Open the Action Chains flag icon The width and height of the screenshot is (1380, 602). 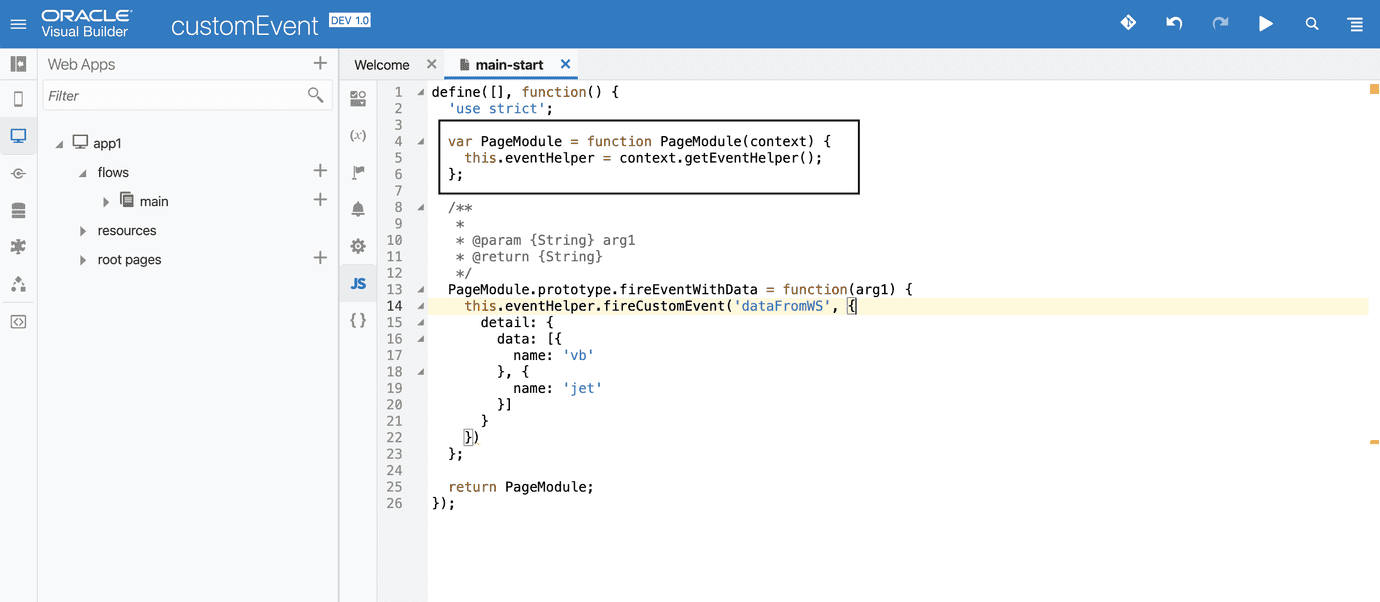pos(358,172)
